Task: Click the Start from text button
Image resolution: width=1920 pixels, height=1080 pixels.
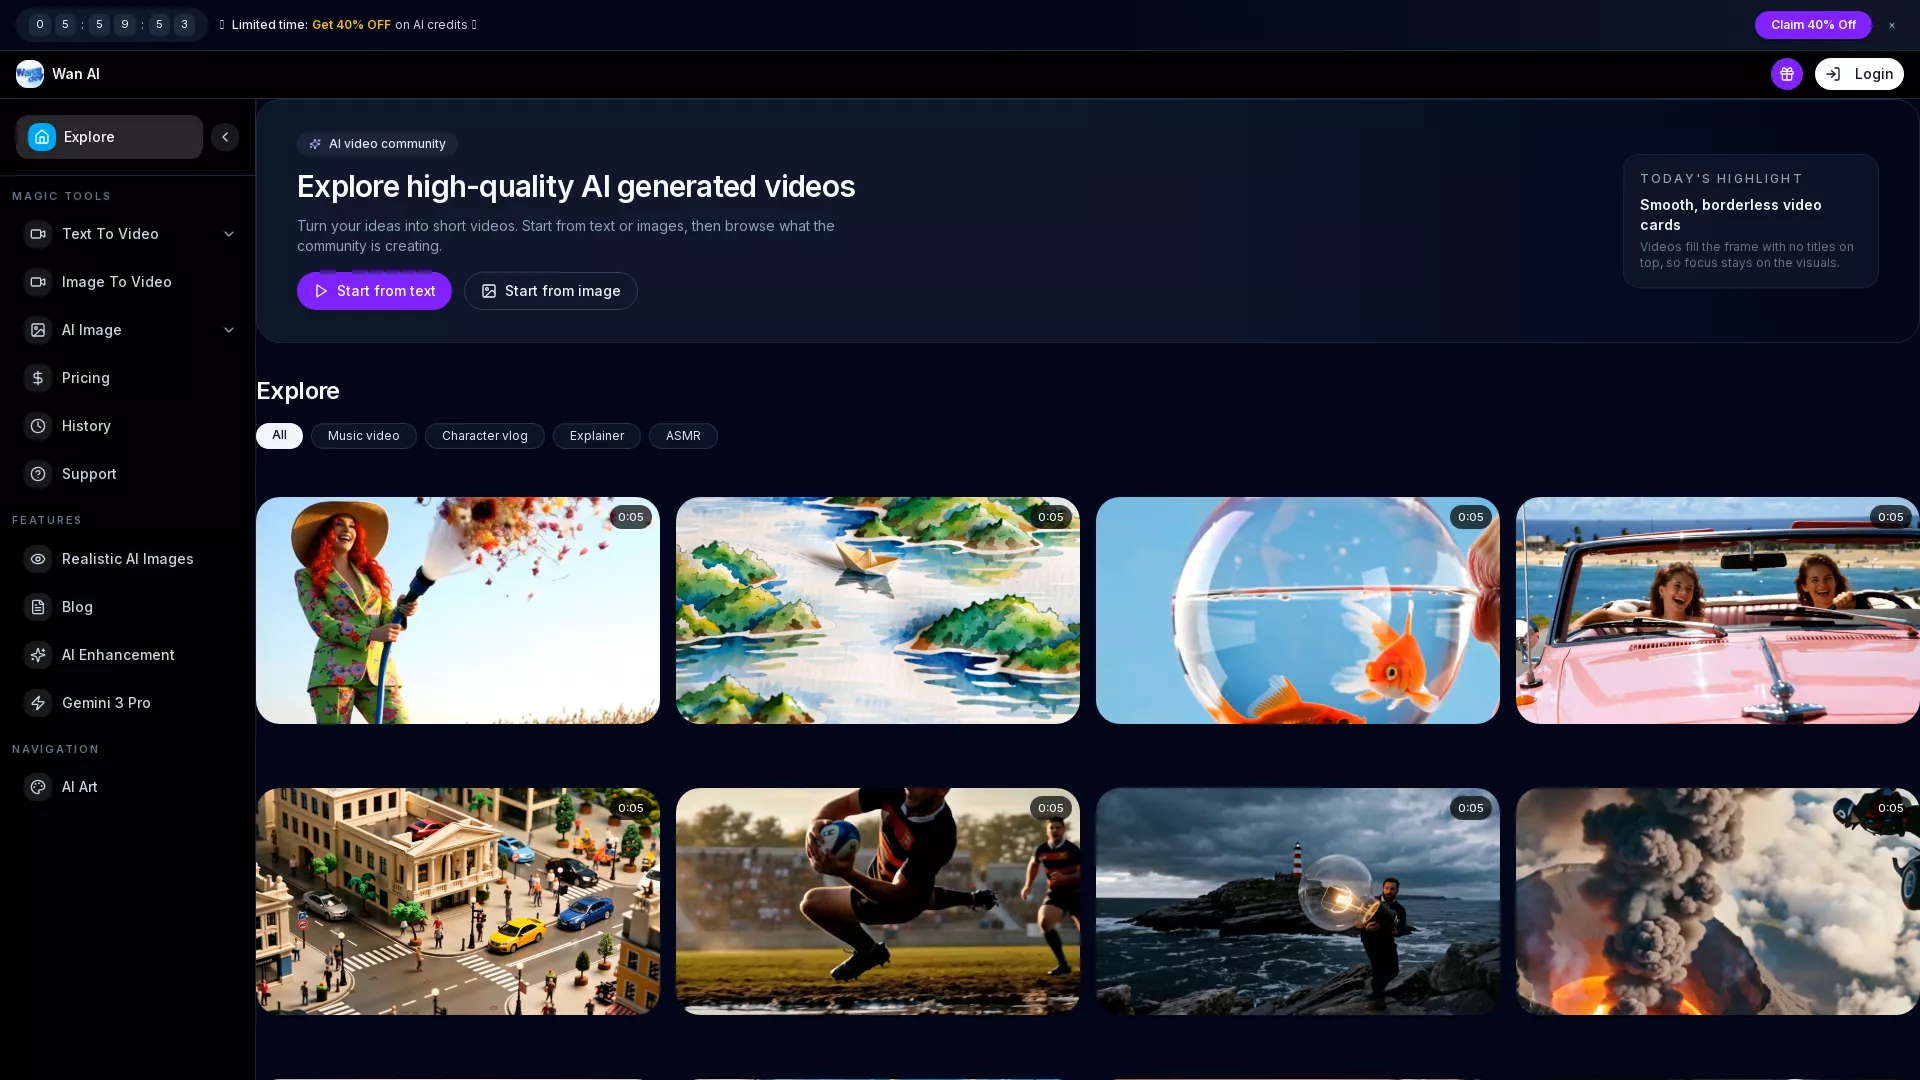Action: tap(374, 291)
